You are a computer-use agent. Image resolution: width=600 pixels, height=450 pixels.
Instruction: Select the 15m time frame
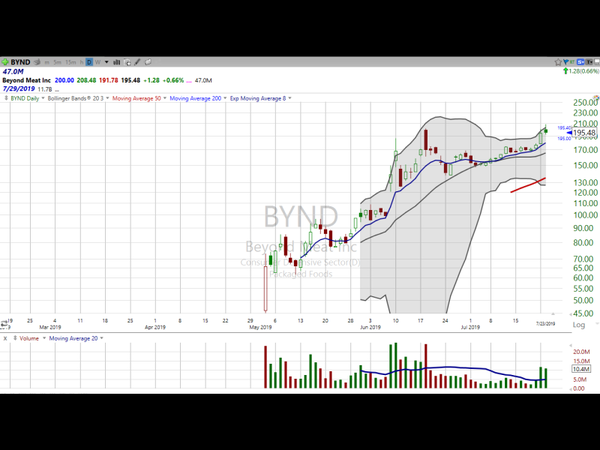pos(70,62)
